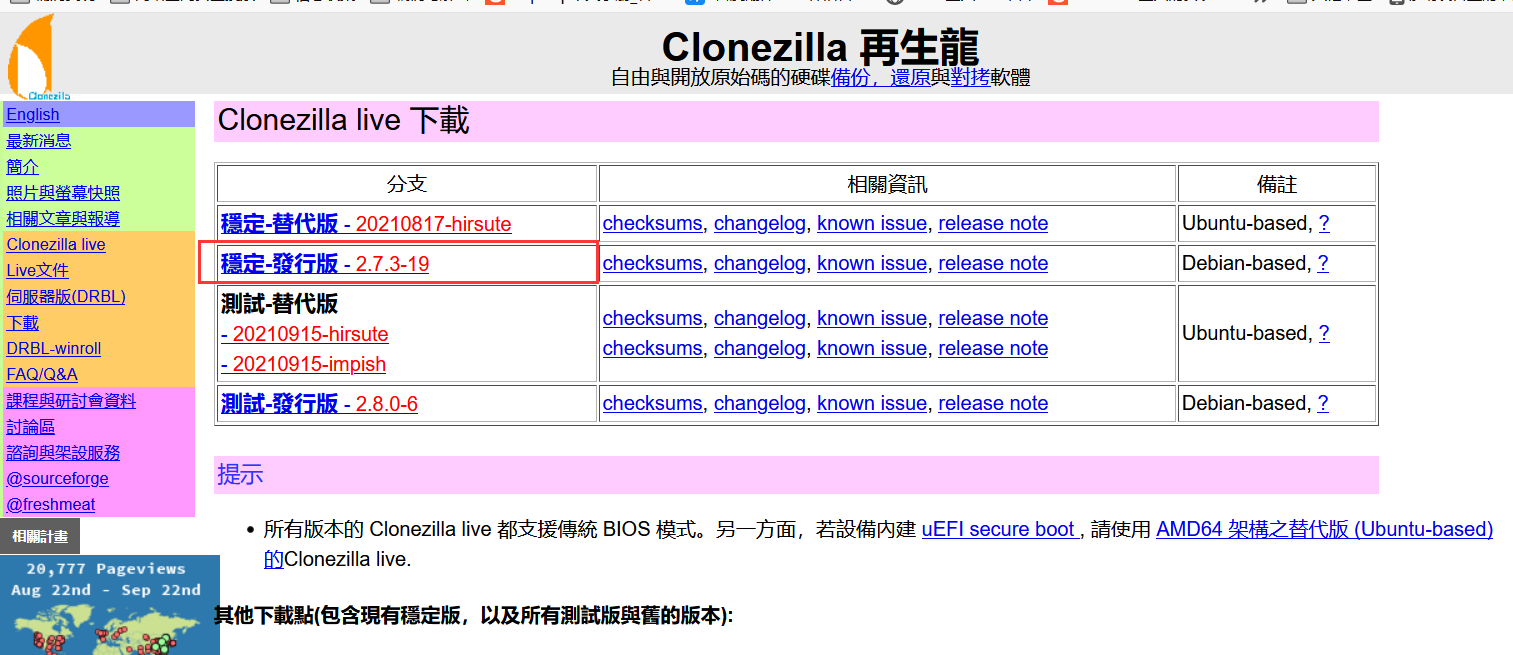Follow the uEFI secure boot link

pyautogui.click(x=1000, y=530)
